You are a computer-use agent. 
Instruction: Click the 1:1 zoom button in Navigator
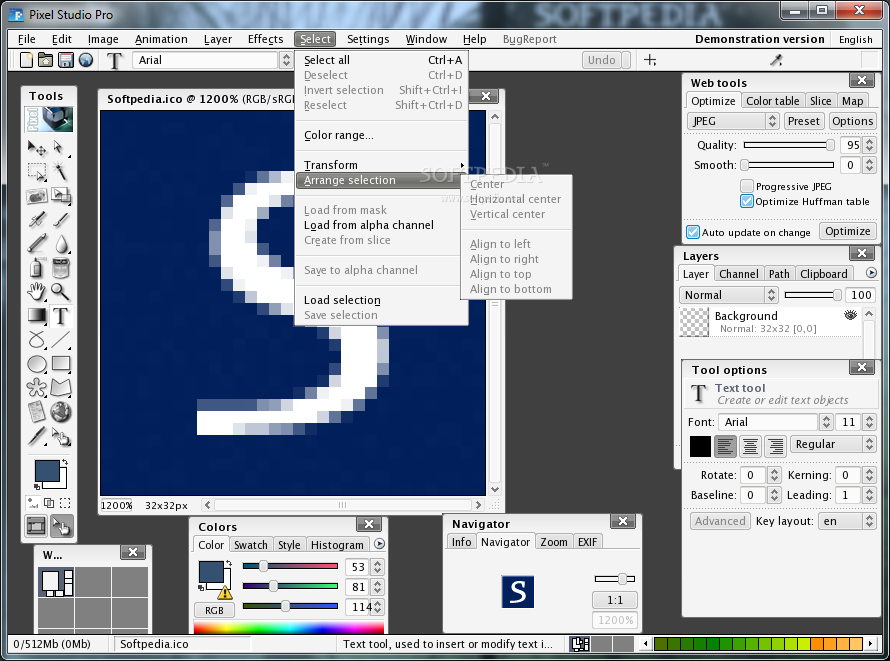[x=615, y=600]
